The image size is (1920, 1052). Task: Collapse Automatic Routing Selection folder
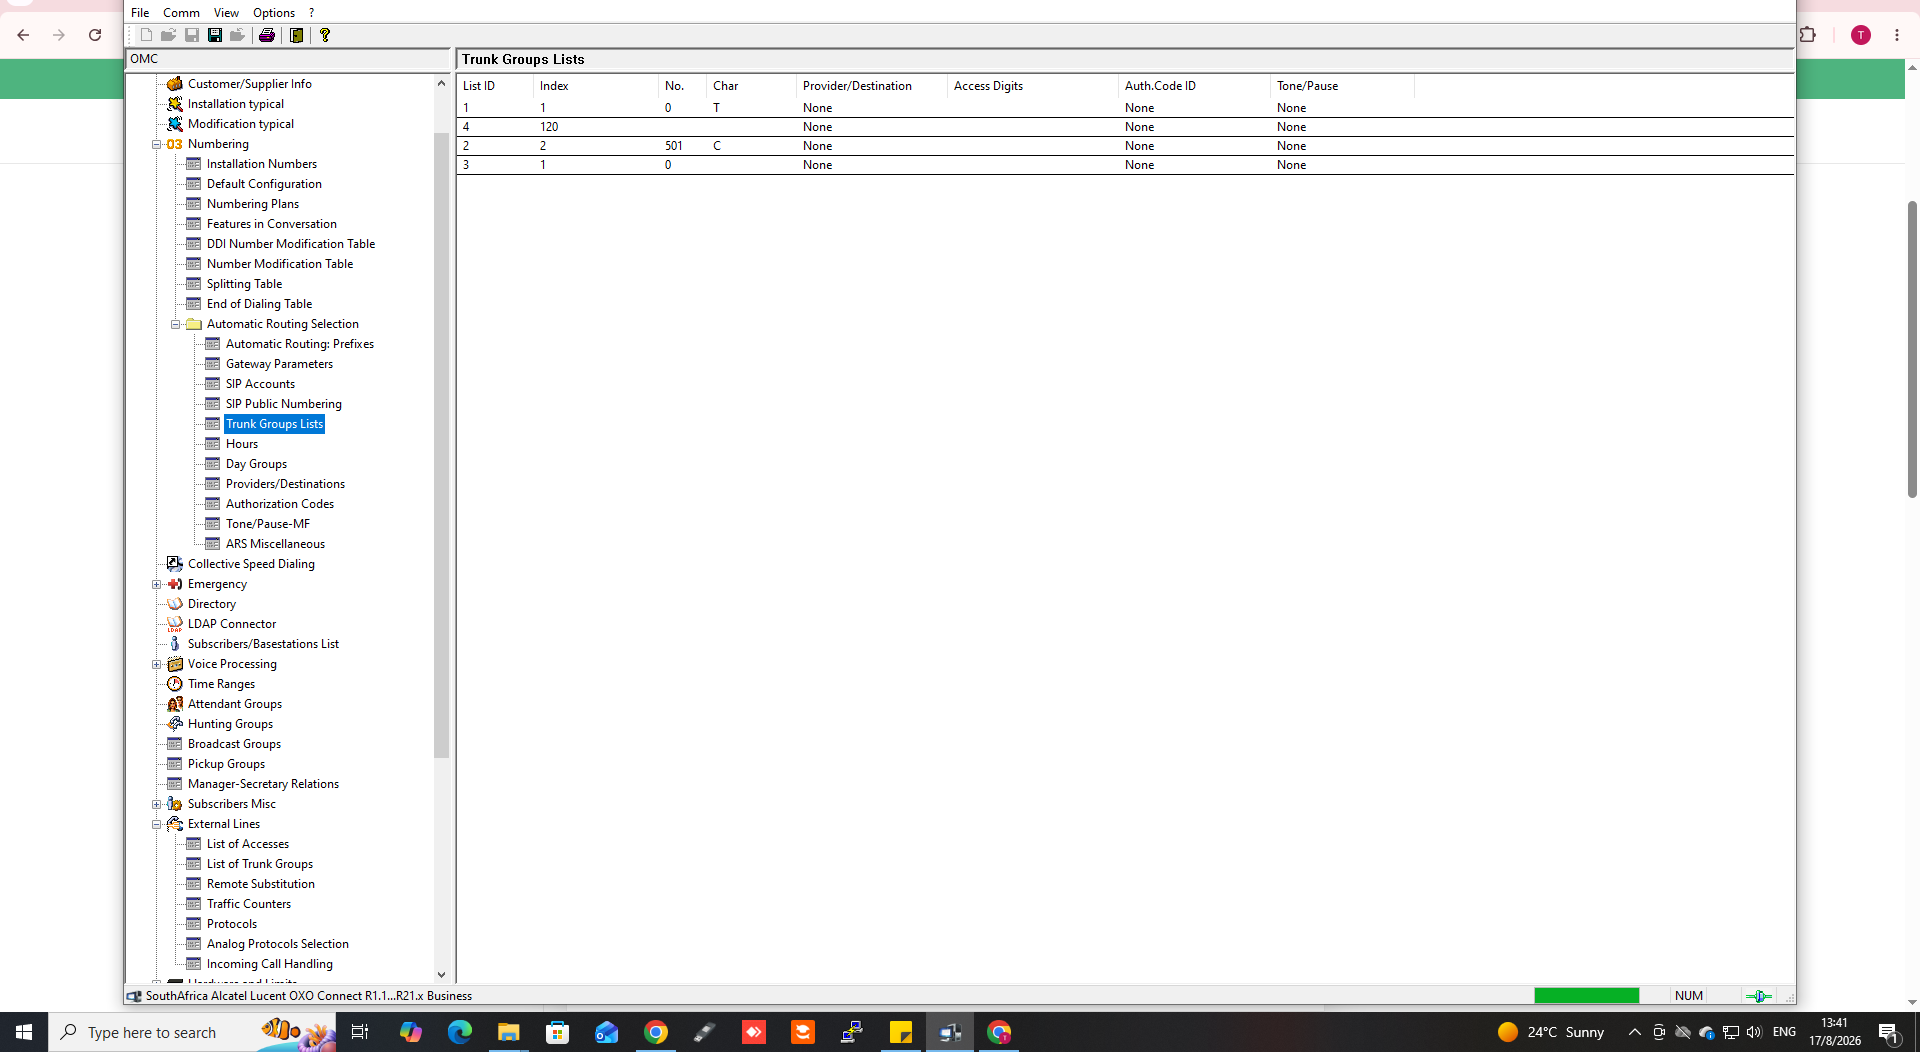click(176, 324)
